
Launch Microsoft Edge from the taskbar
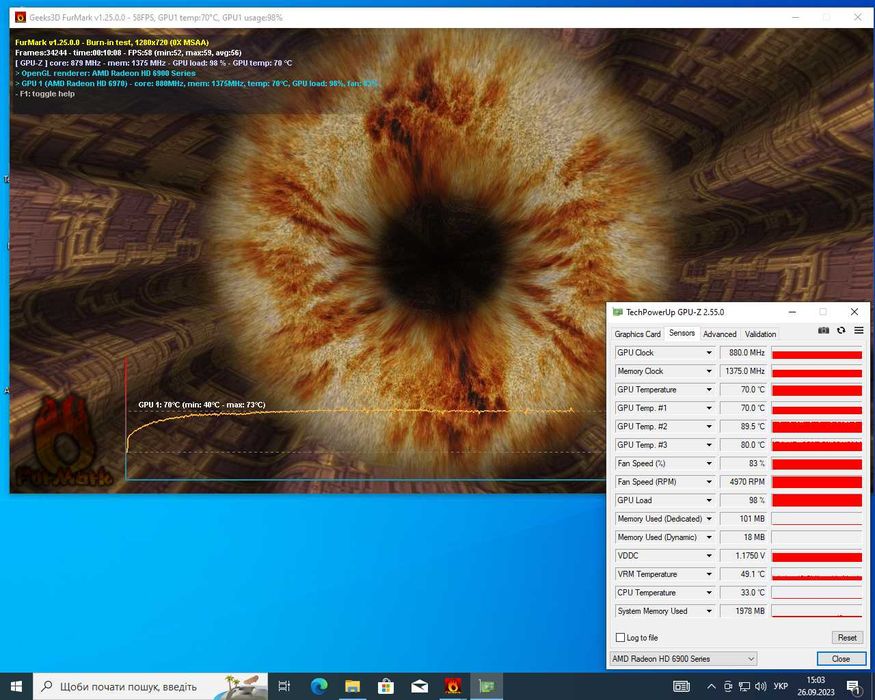(319, 686)
